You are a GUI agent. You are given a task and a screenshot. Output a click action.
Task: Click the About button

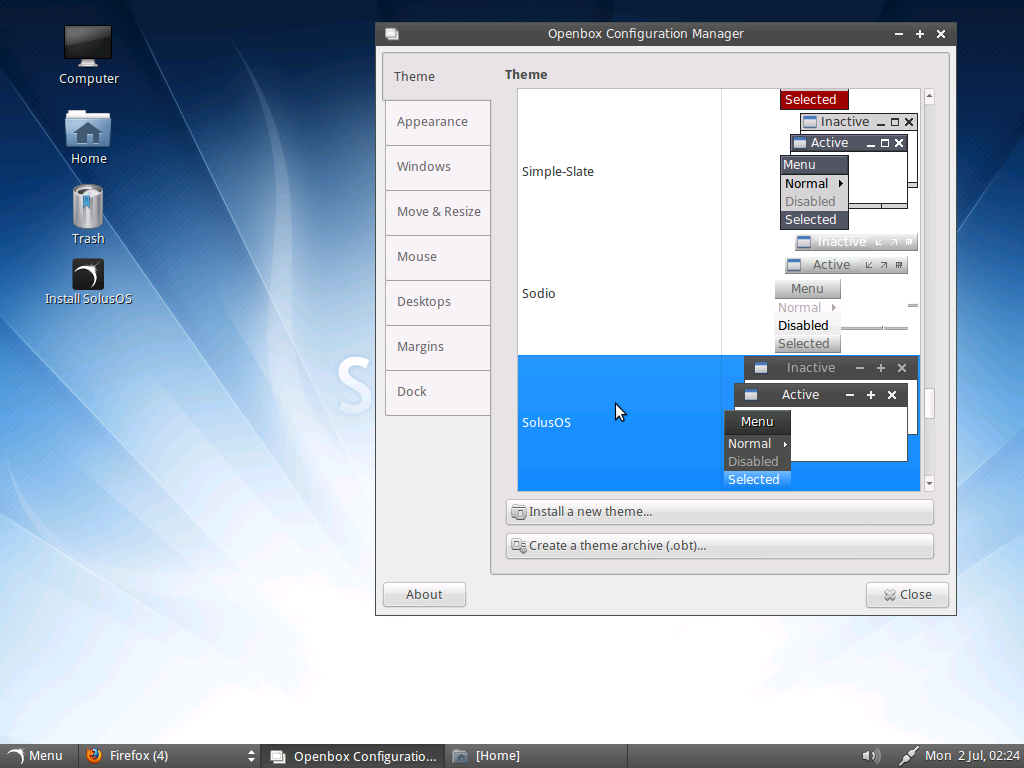click(424, 595)
